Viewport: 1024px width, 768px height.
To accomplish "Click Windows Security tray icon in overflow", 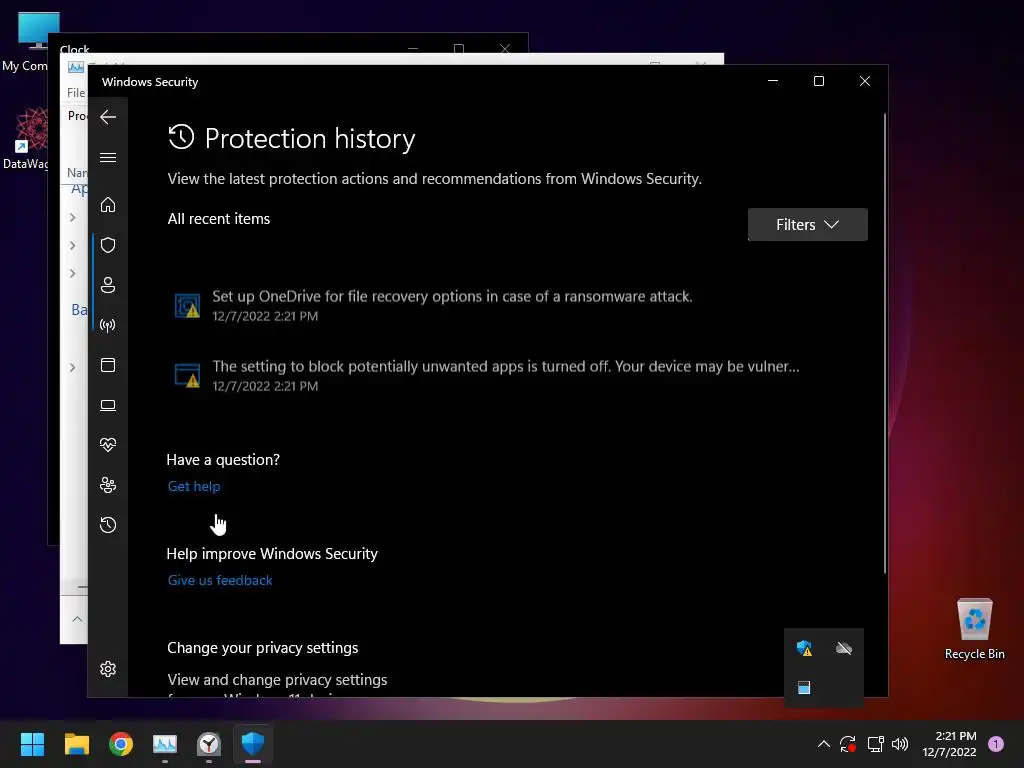I will 804,648.
